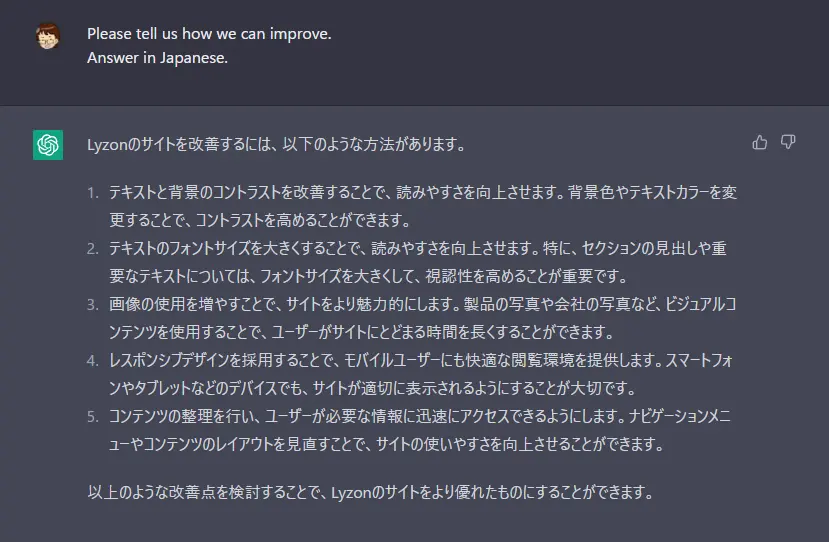Click the green ChatGPT logo avatar
The image size is (829, 542).
pos(48,145)
